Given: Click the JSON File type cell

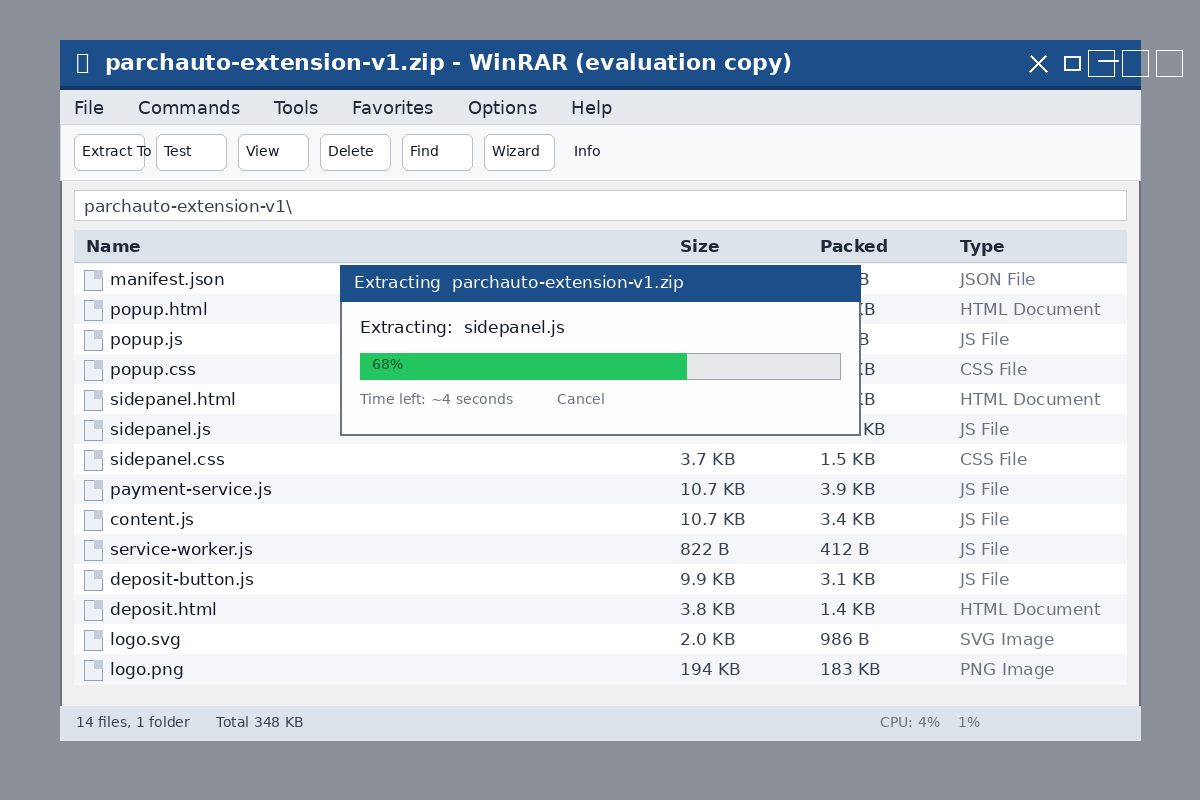Looking at the screenshot, I should pyautogui.click(x=997, y=280).
